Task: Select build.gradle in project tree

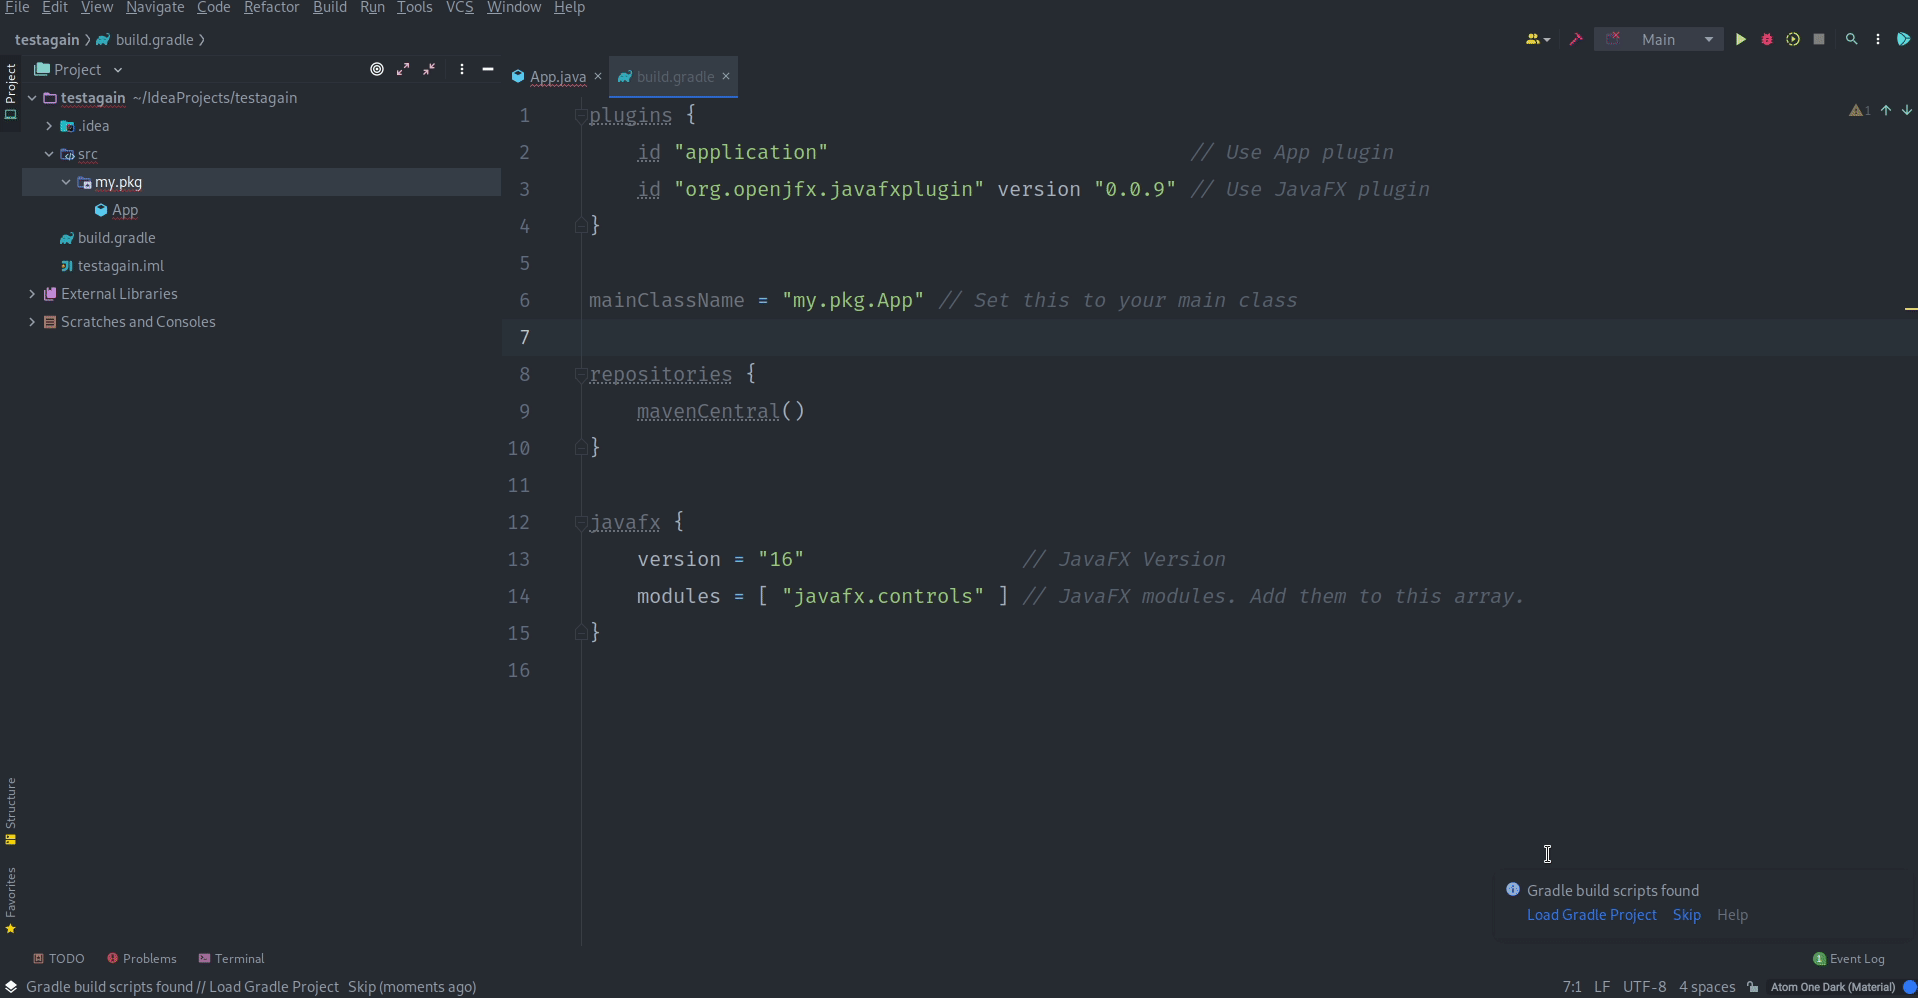Action: 116,238
